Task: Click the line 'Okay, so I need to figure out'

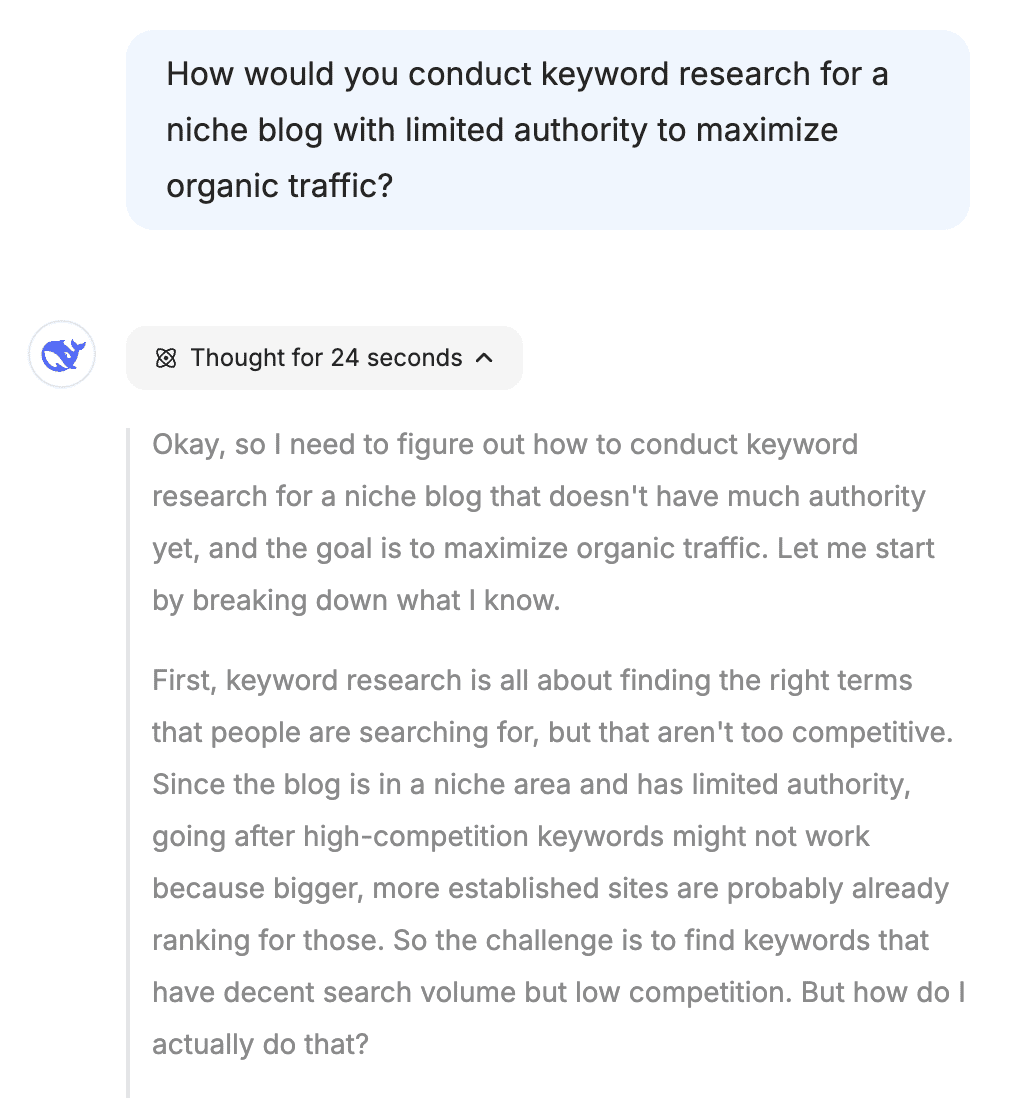Action: [505, 445]
